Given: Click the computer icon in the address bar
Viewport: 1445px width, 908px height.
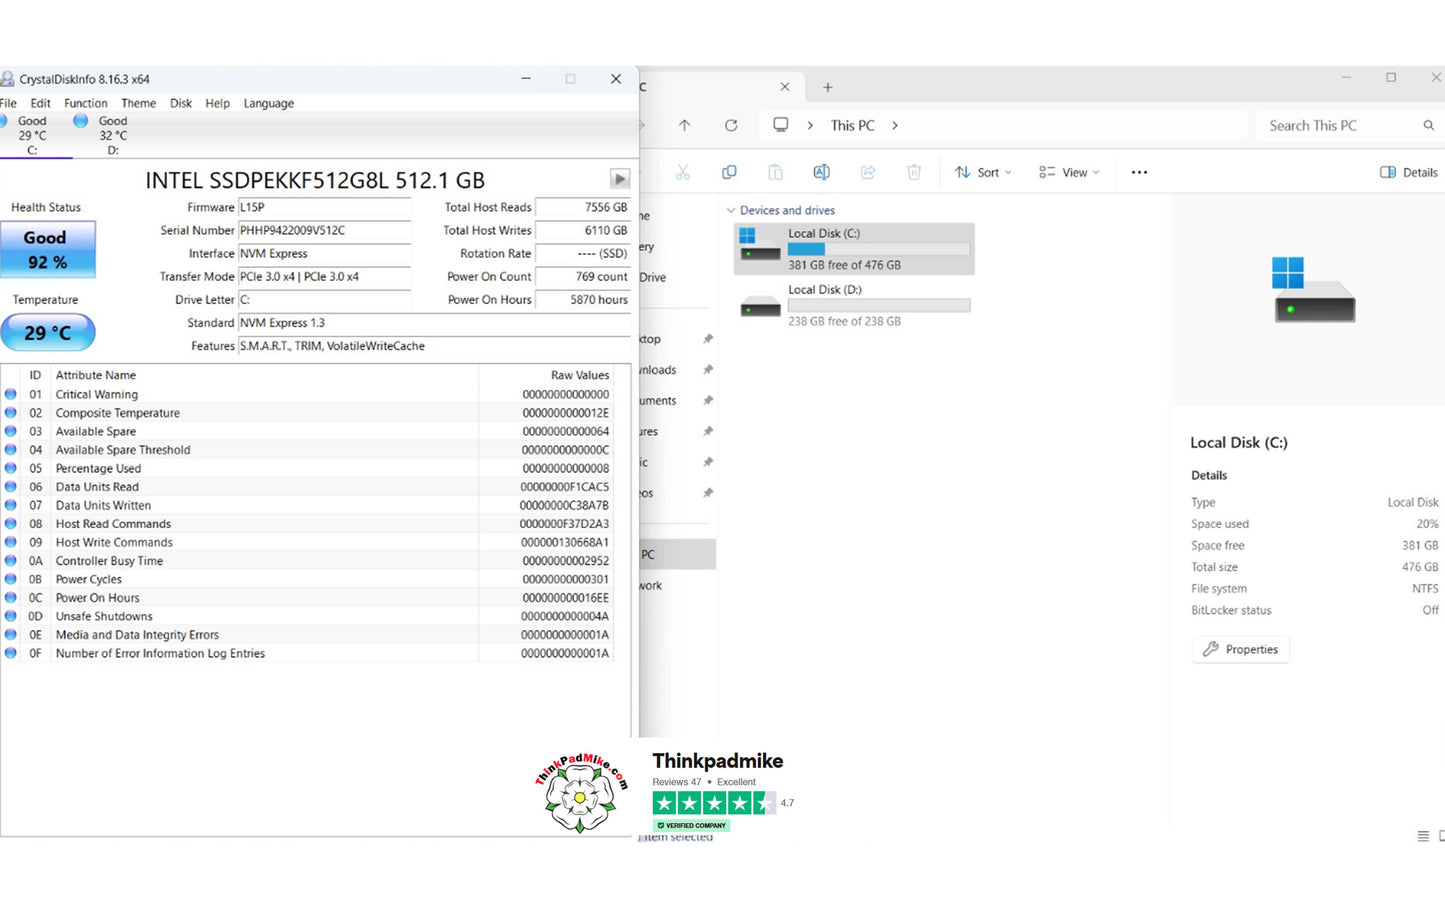Looking at the screenshot, I should pos(781,125).
